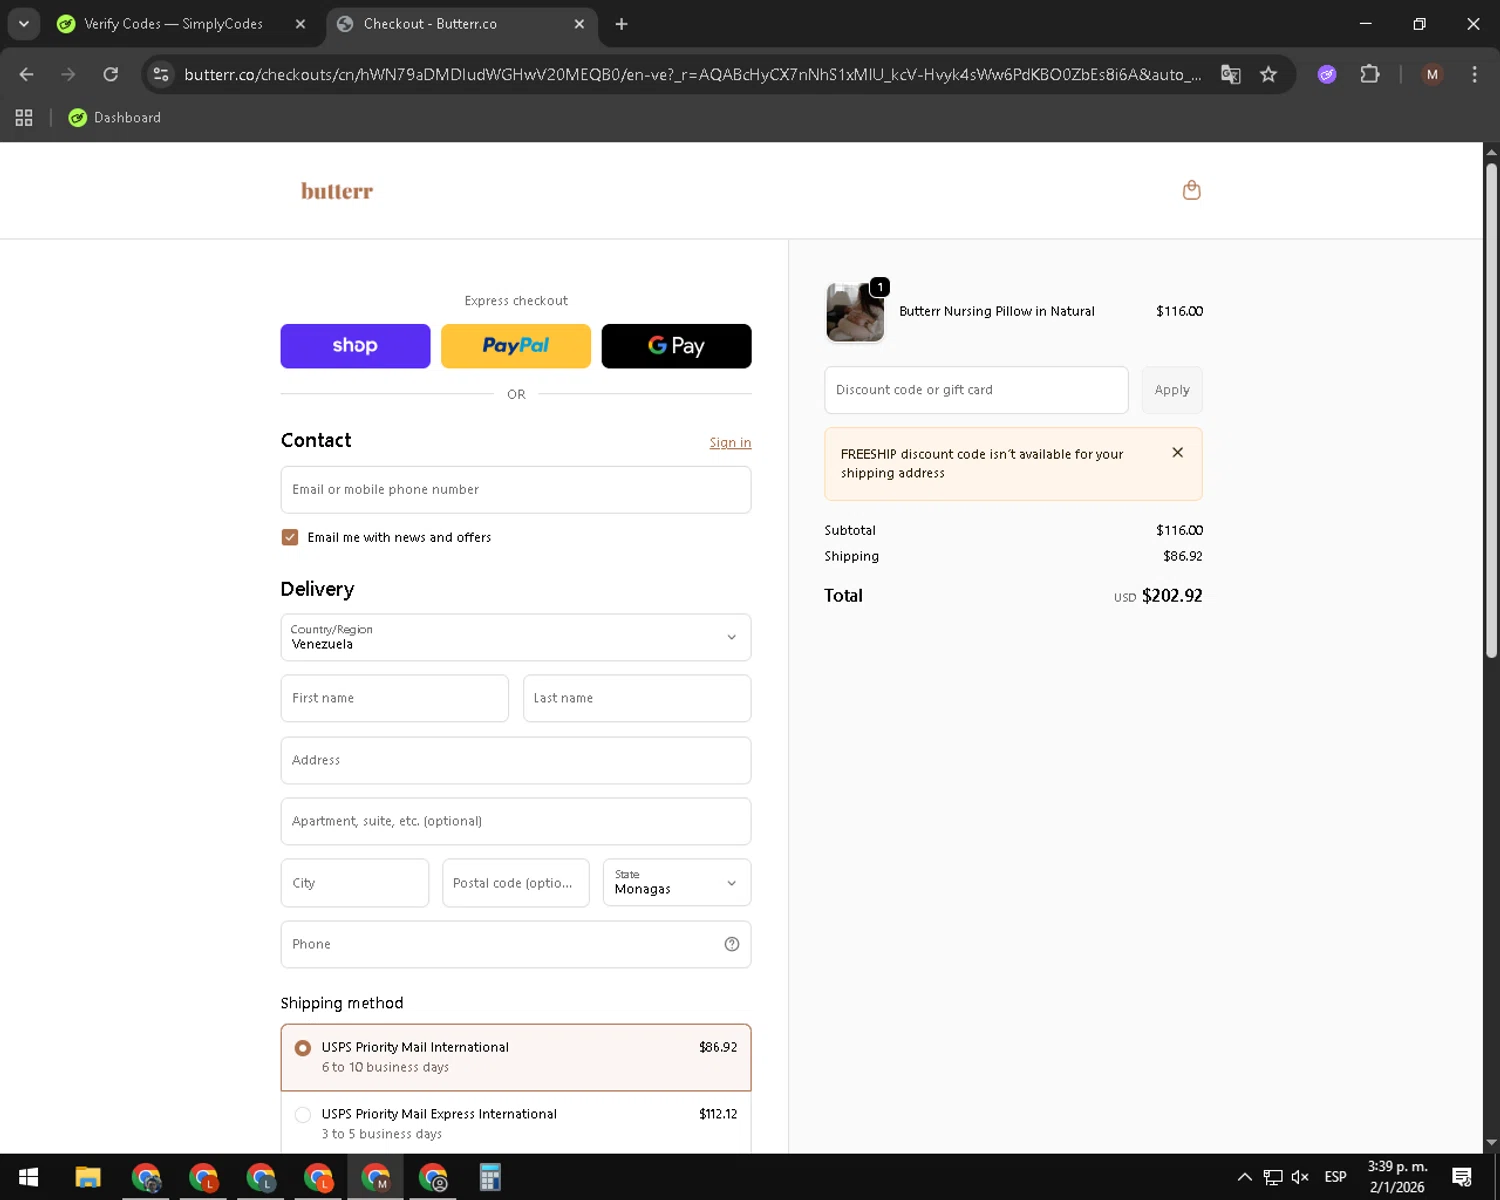1500x1200 pixels.
Task: Open the Country/Region dropdown
Action: (516, 637)
